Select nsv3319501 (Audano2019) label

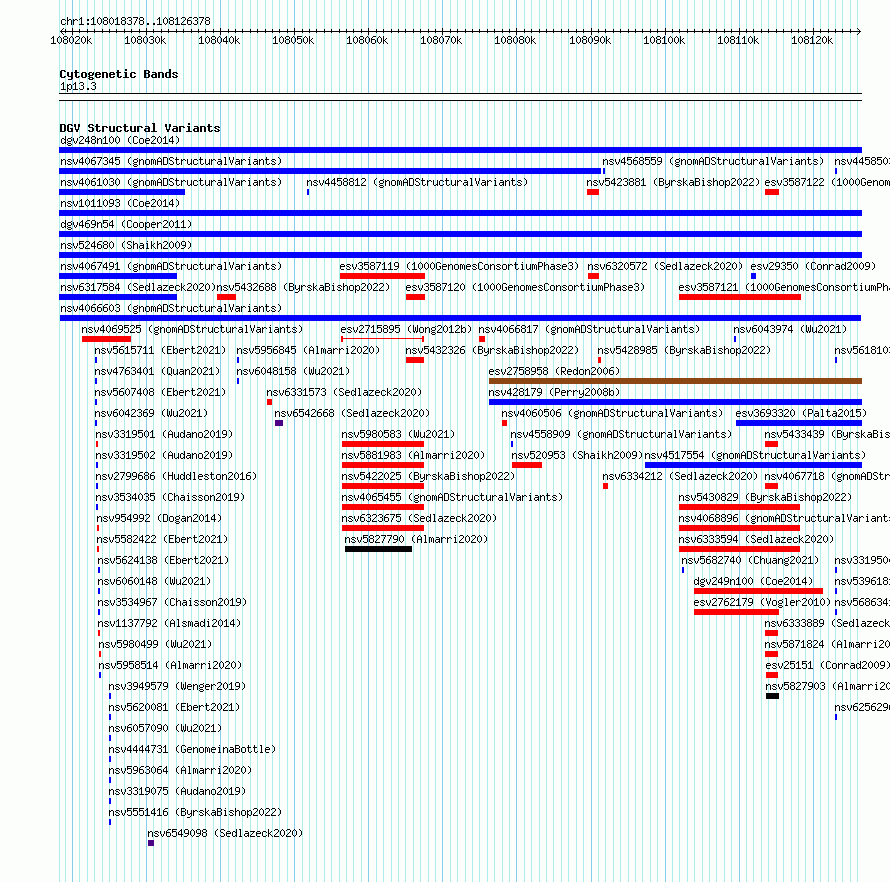point(165,434)
